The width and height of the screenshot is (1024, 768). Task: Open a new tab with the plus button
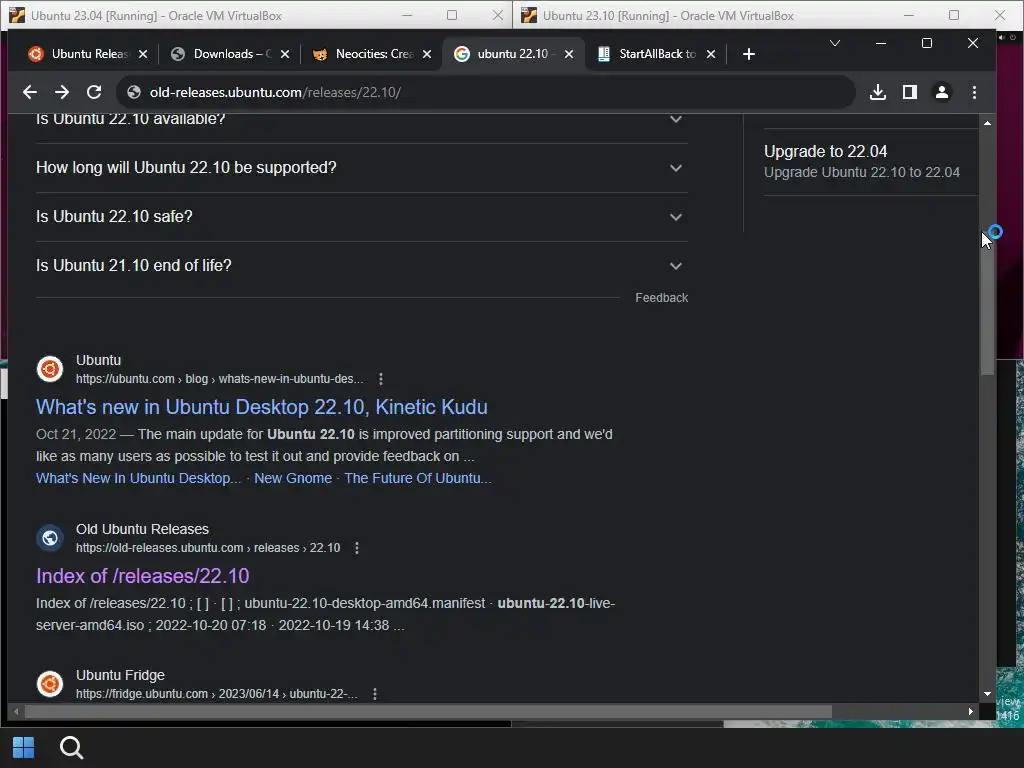coord(748,54)
